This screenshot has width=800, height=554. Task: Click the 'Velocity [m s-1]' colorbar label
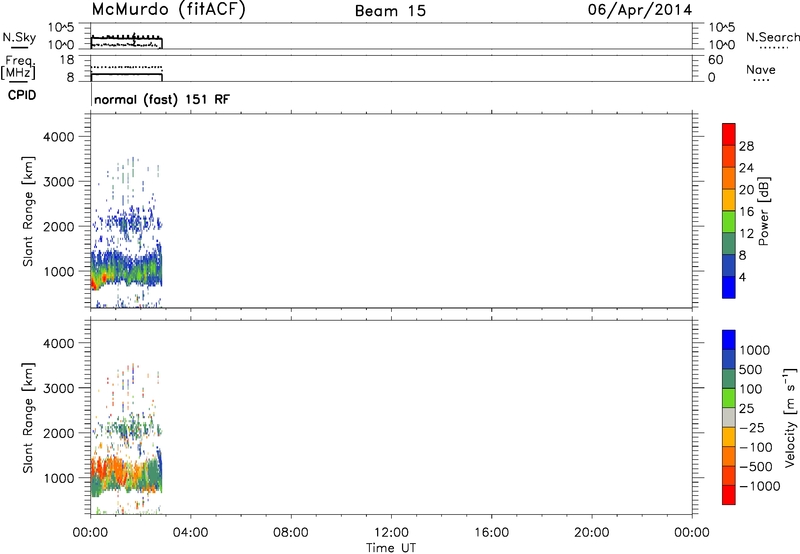[790, 417]
